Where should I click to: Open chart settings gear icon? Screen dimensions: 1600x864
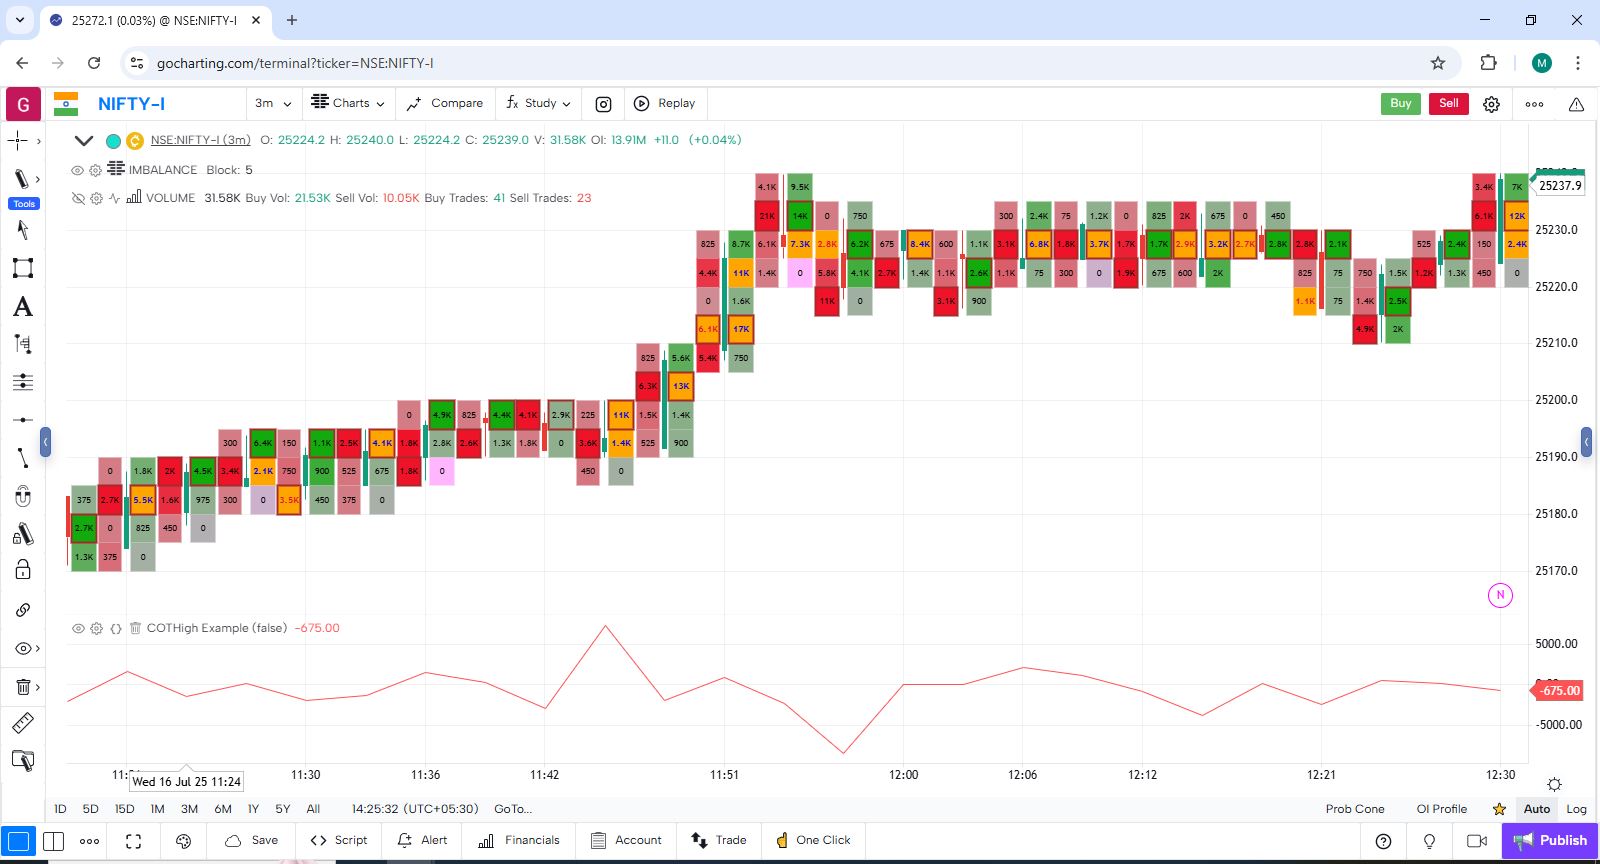pos(1491,104)
